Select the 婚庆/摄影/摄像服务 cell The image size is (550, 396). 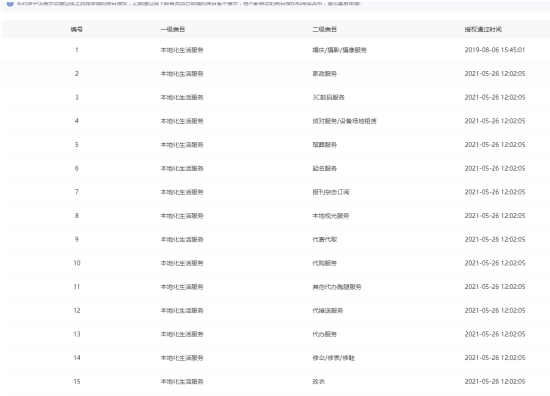pos(340,50)
